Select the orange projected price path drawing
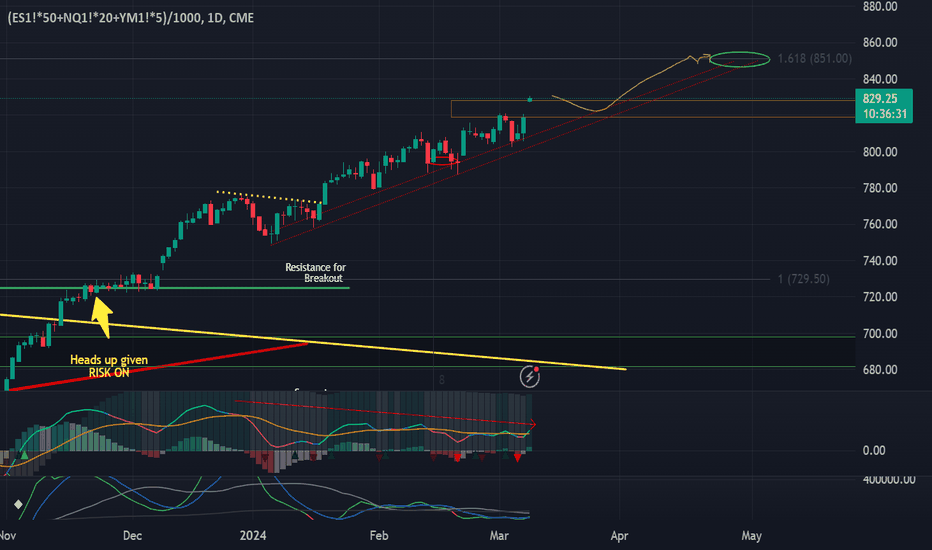Viewport: 932px width, 550px height. (630, 85)
